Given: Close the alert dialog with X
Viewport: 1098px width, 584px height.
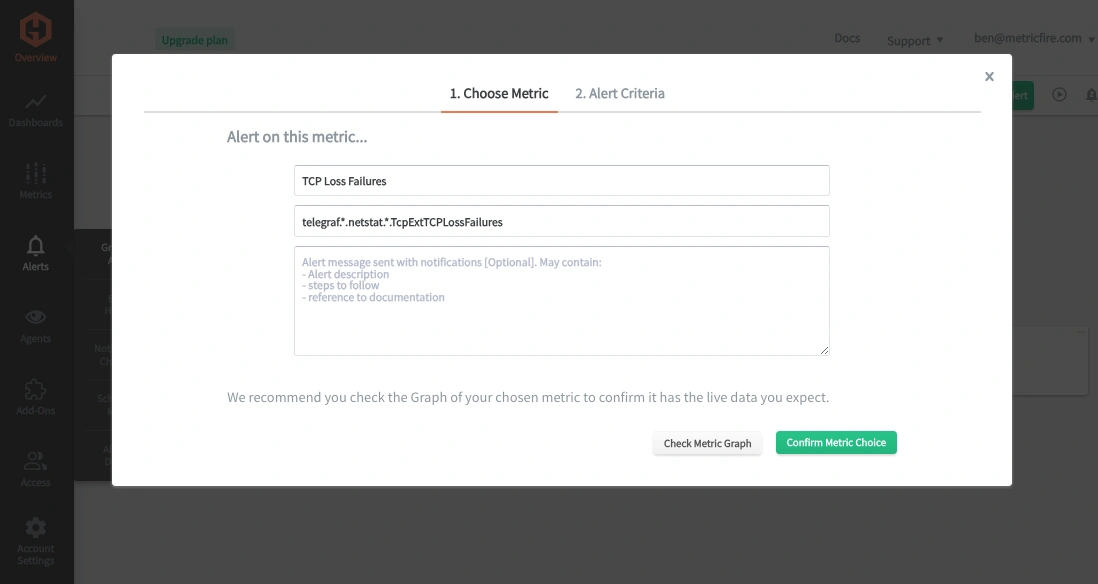Looking at the screenshot, I should click(x=989, y=76).
